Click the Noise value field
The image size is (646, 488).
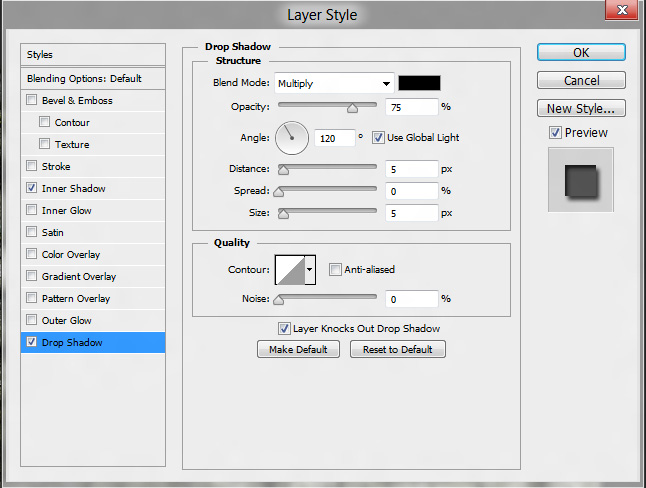pos(412,299)
